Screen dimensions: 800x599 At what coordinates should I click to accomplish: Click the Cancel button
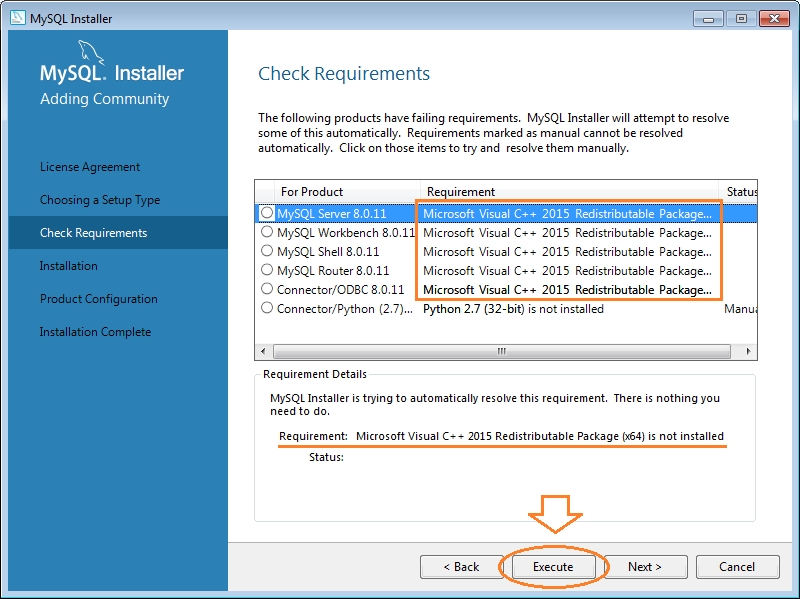(x=737, y=567)
